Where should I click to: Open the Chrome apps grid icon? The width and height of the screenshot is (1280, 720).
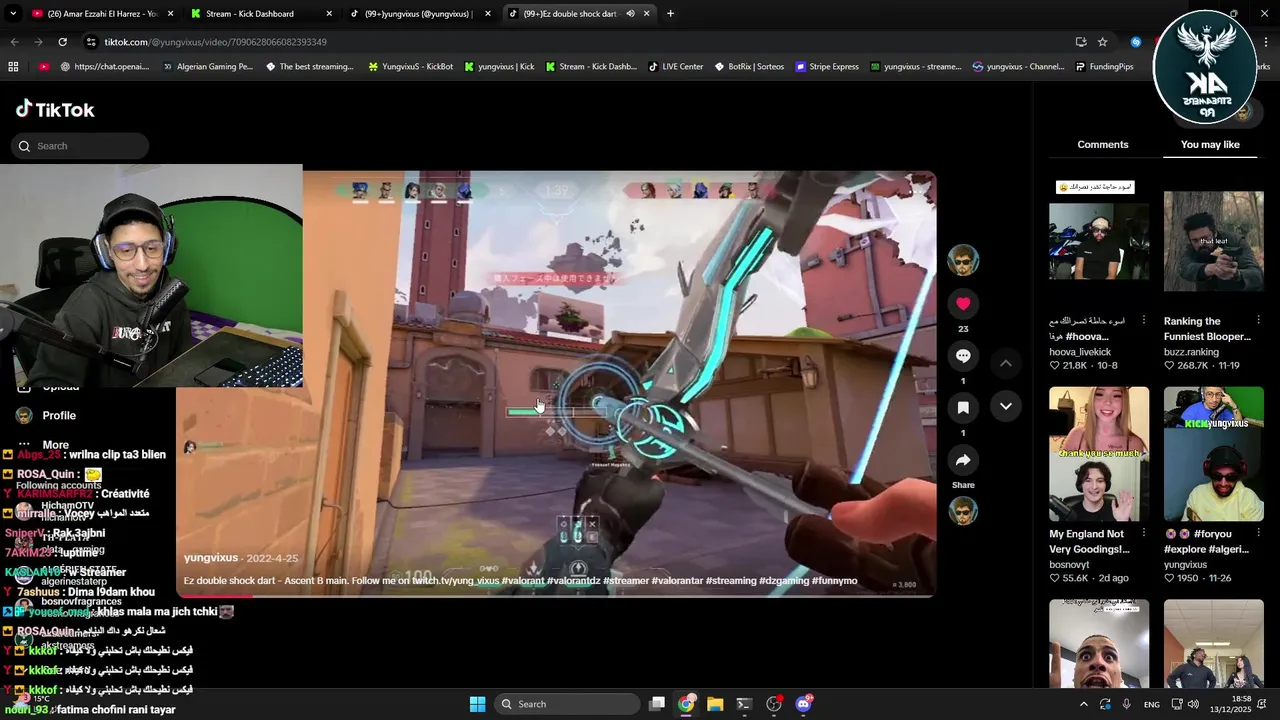pos(13,67)
